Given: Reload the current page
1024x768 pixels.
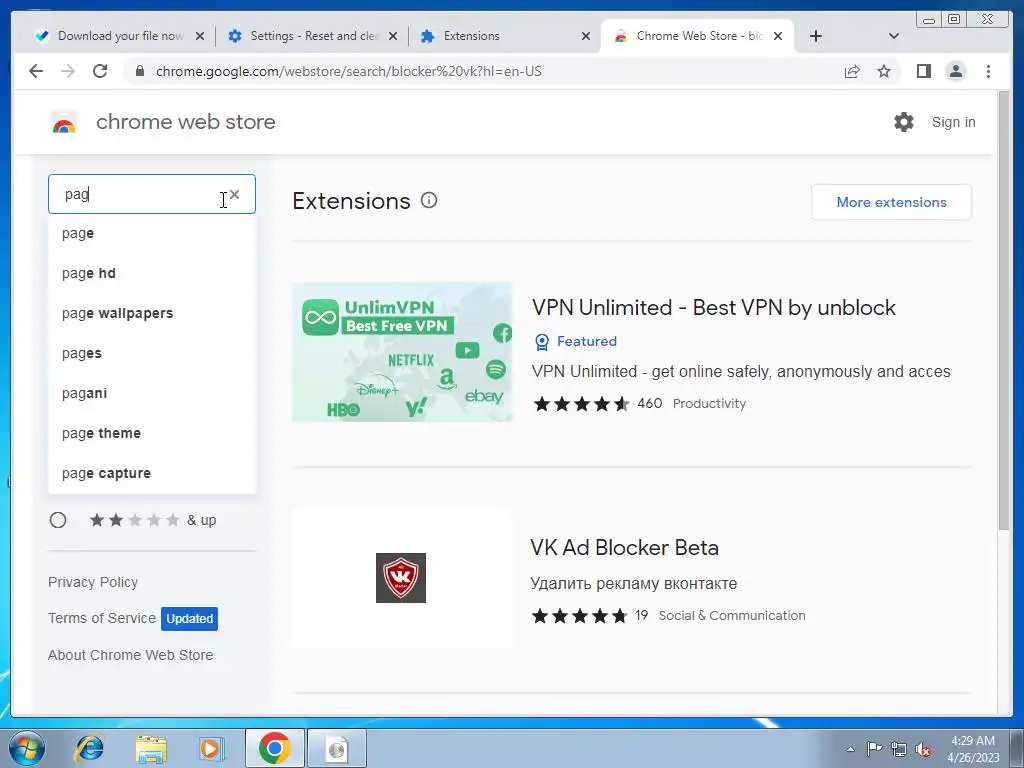Looking at the screenshot, I should click(100, 71).
